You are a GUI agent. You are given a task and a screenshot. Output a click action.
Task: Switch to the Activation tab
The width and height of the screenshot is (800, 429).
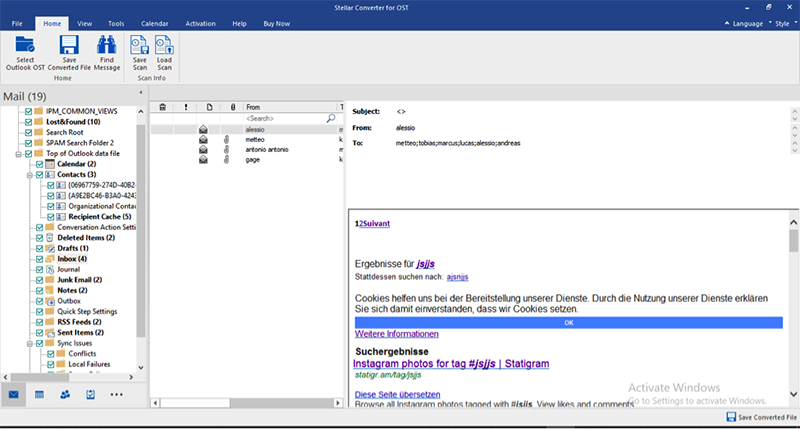(x=202, y=21)
